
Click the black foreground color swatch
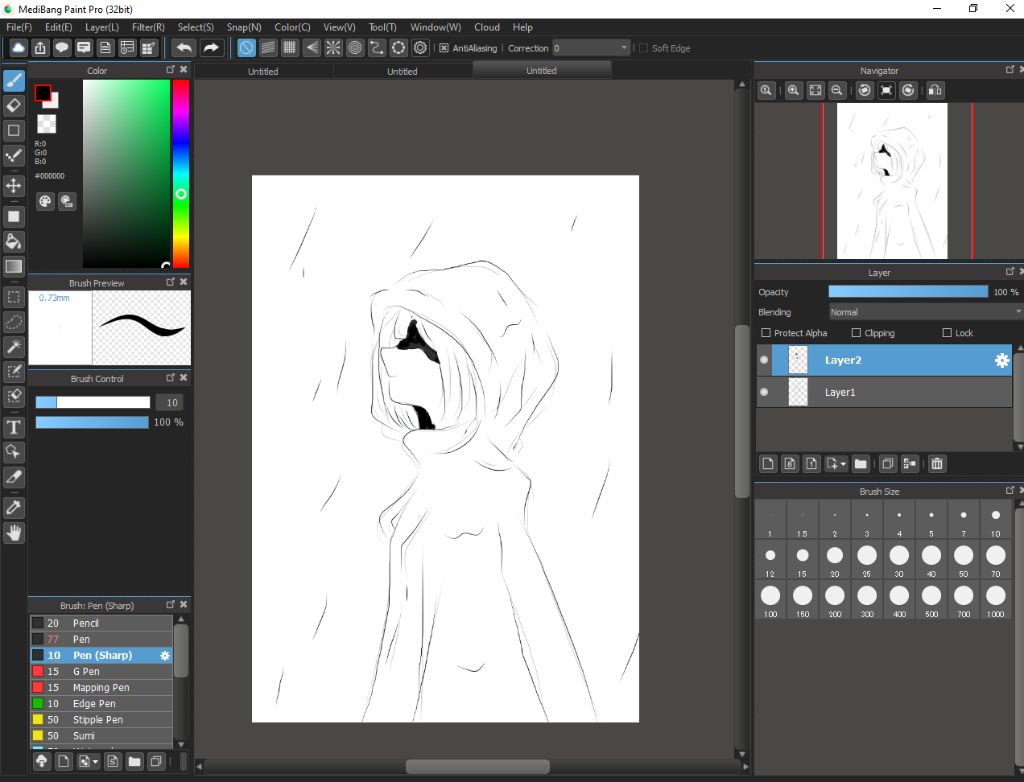(43, 93)
